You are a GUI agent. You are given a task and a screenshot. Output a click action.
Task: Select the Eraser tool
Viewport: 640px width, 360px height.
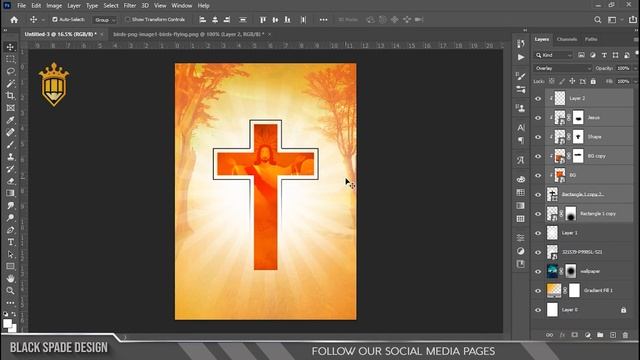coord(11,181)
